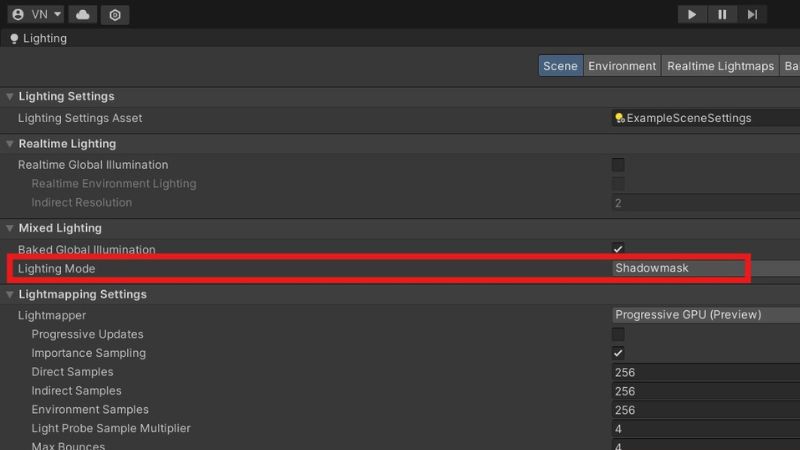Click the Indirect Resolution value field
The width and height of the screenshot is (800, 450).
point(706,203)
